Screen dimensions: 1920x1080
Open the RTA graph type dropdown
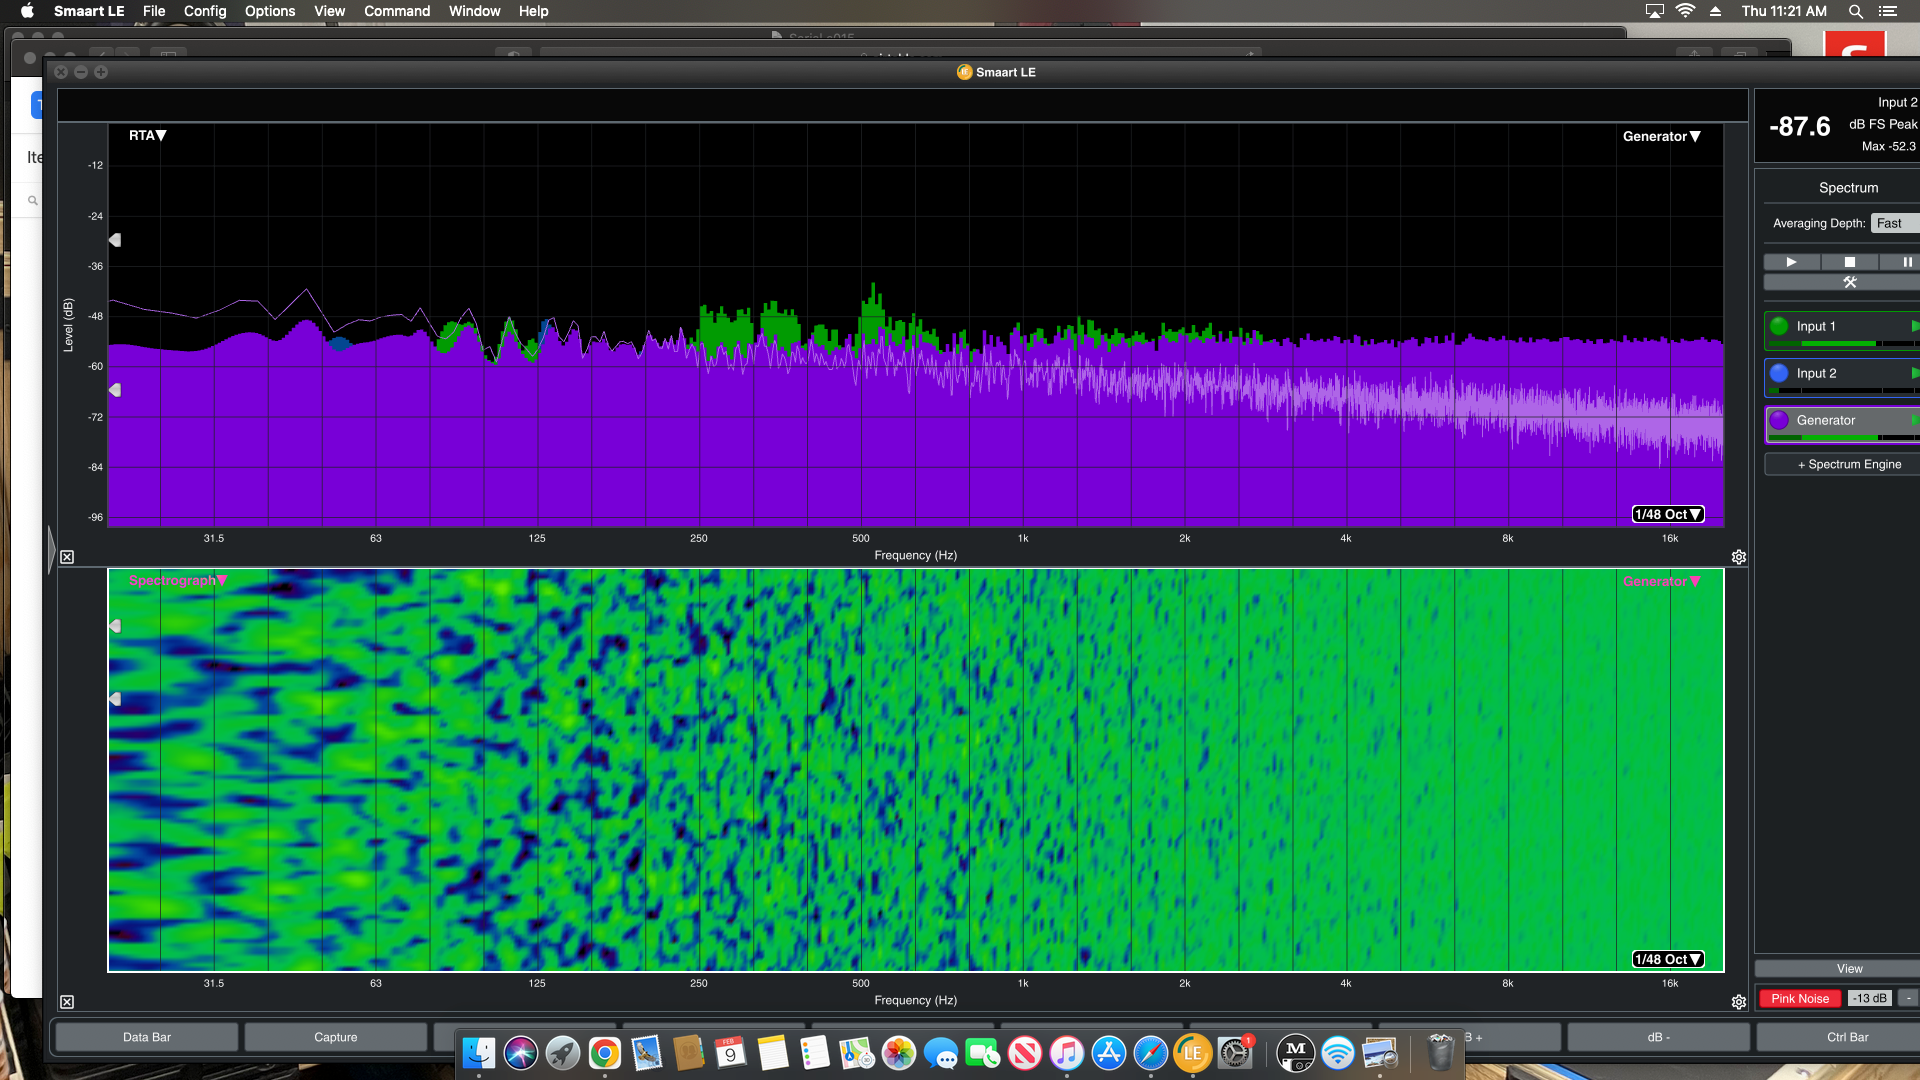pyautogui.click(x=147, y=135)
